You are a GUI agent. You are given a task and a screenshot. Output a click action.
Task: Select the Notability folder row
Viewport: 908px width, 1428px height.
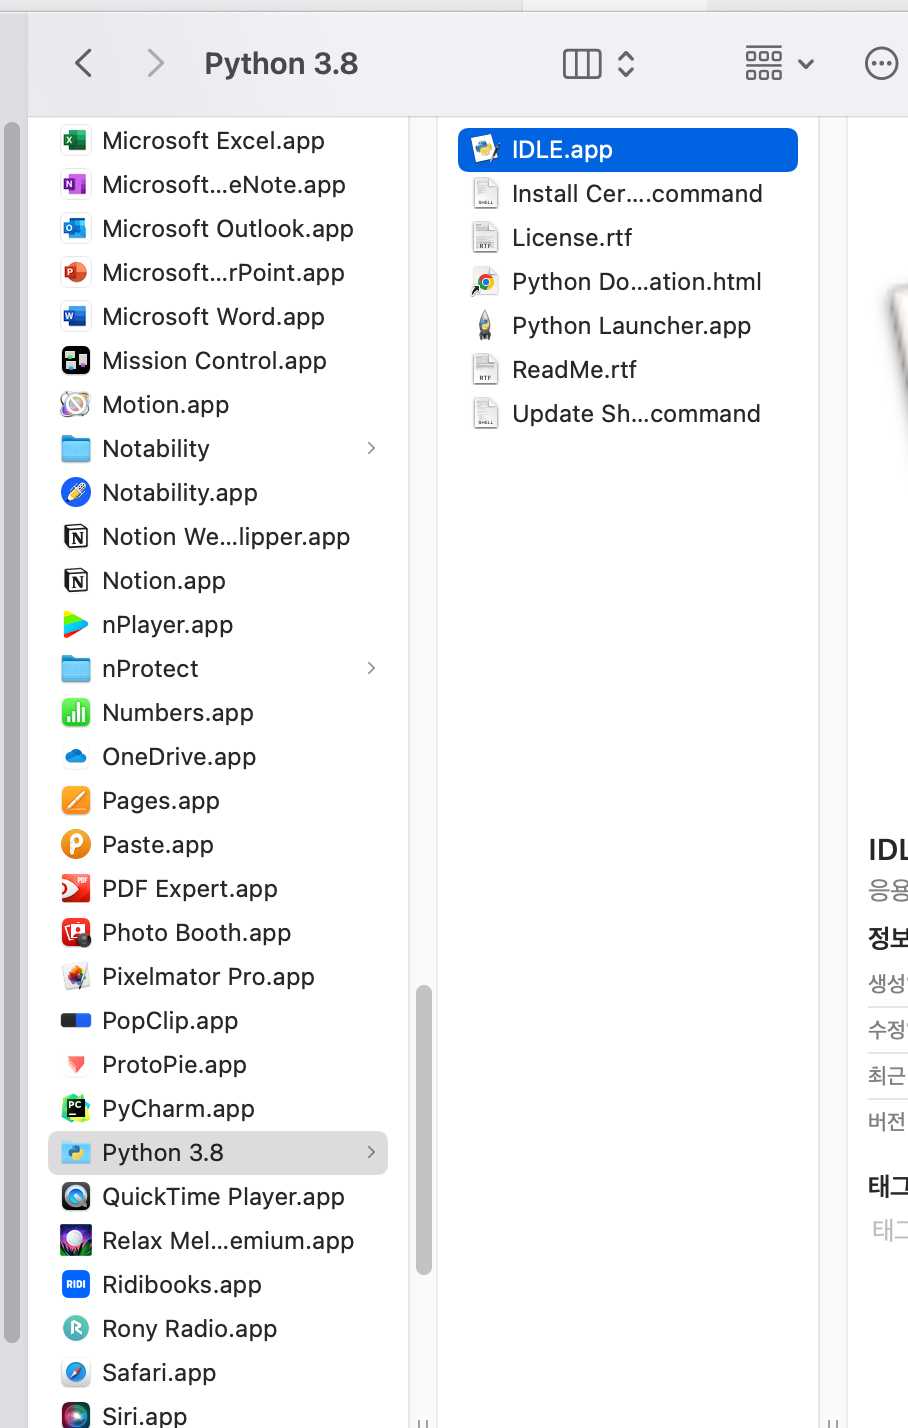coord(218,449)
